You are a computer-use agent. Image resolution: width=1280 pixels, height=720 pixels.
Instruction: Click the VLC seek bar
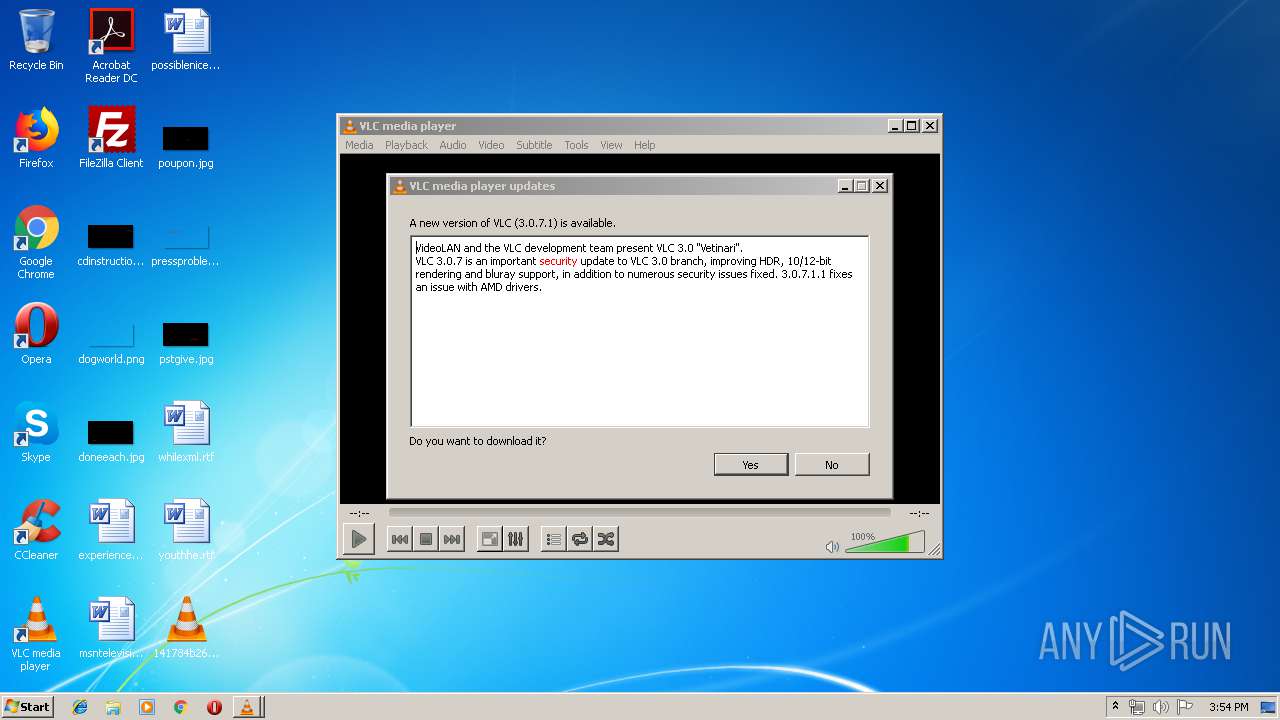pos(639,512)
